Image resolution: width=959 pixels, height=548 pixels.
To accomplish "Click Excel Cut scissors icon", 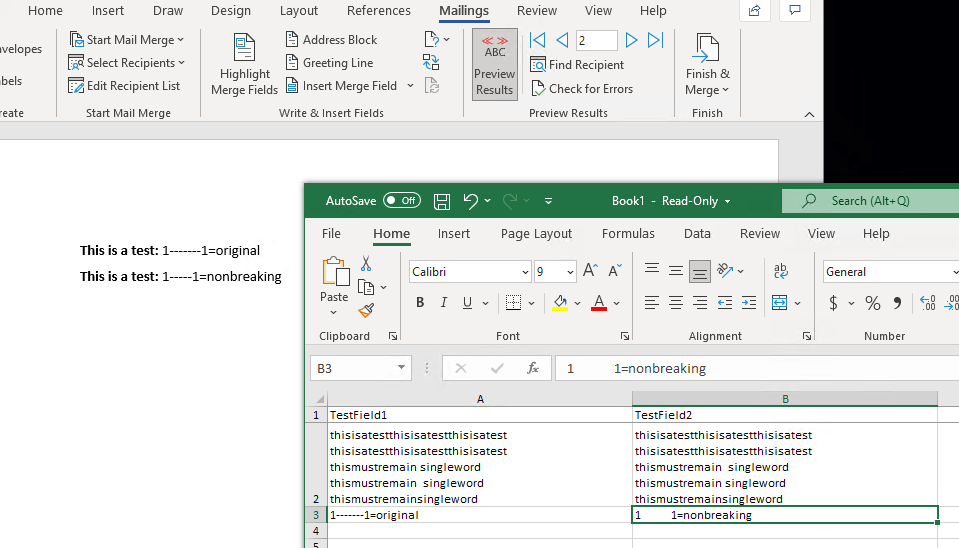I will (x=366, y=264).
